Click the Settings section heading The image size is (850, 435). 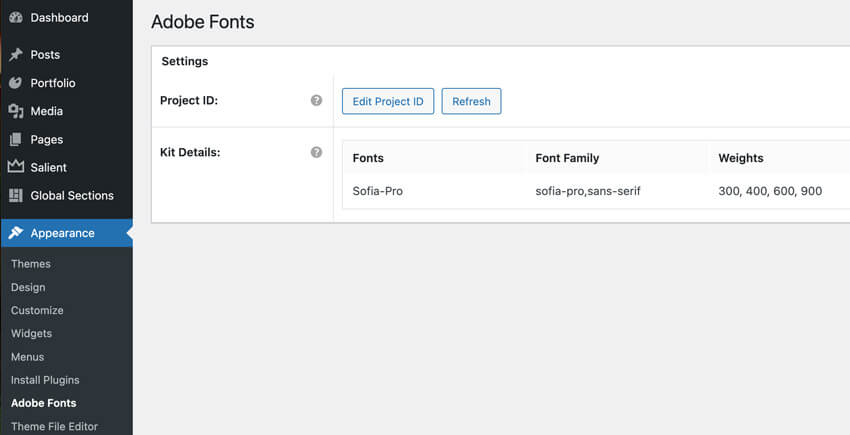click(185, 61)
